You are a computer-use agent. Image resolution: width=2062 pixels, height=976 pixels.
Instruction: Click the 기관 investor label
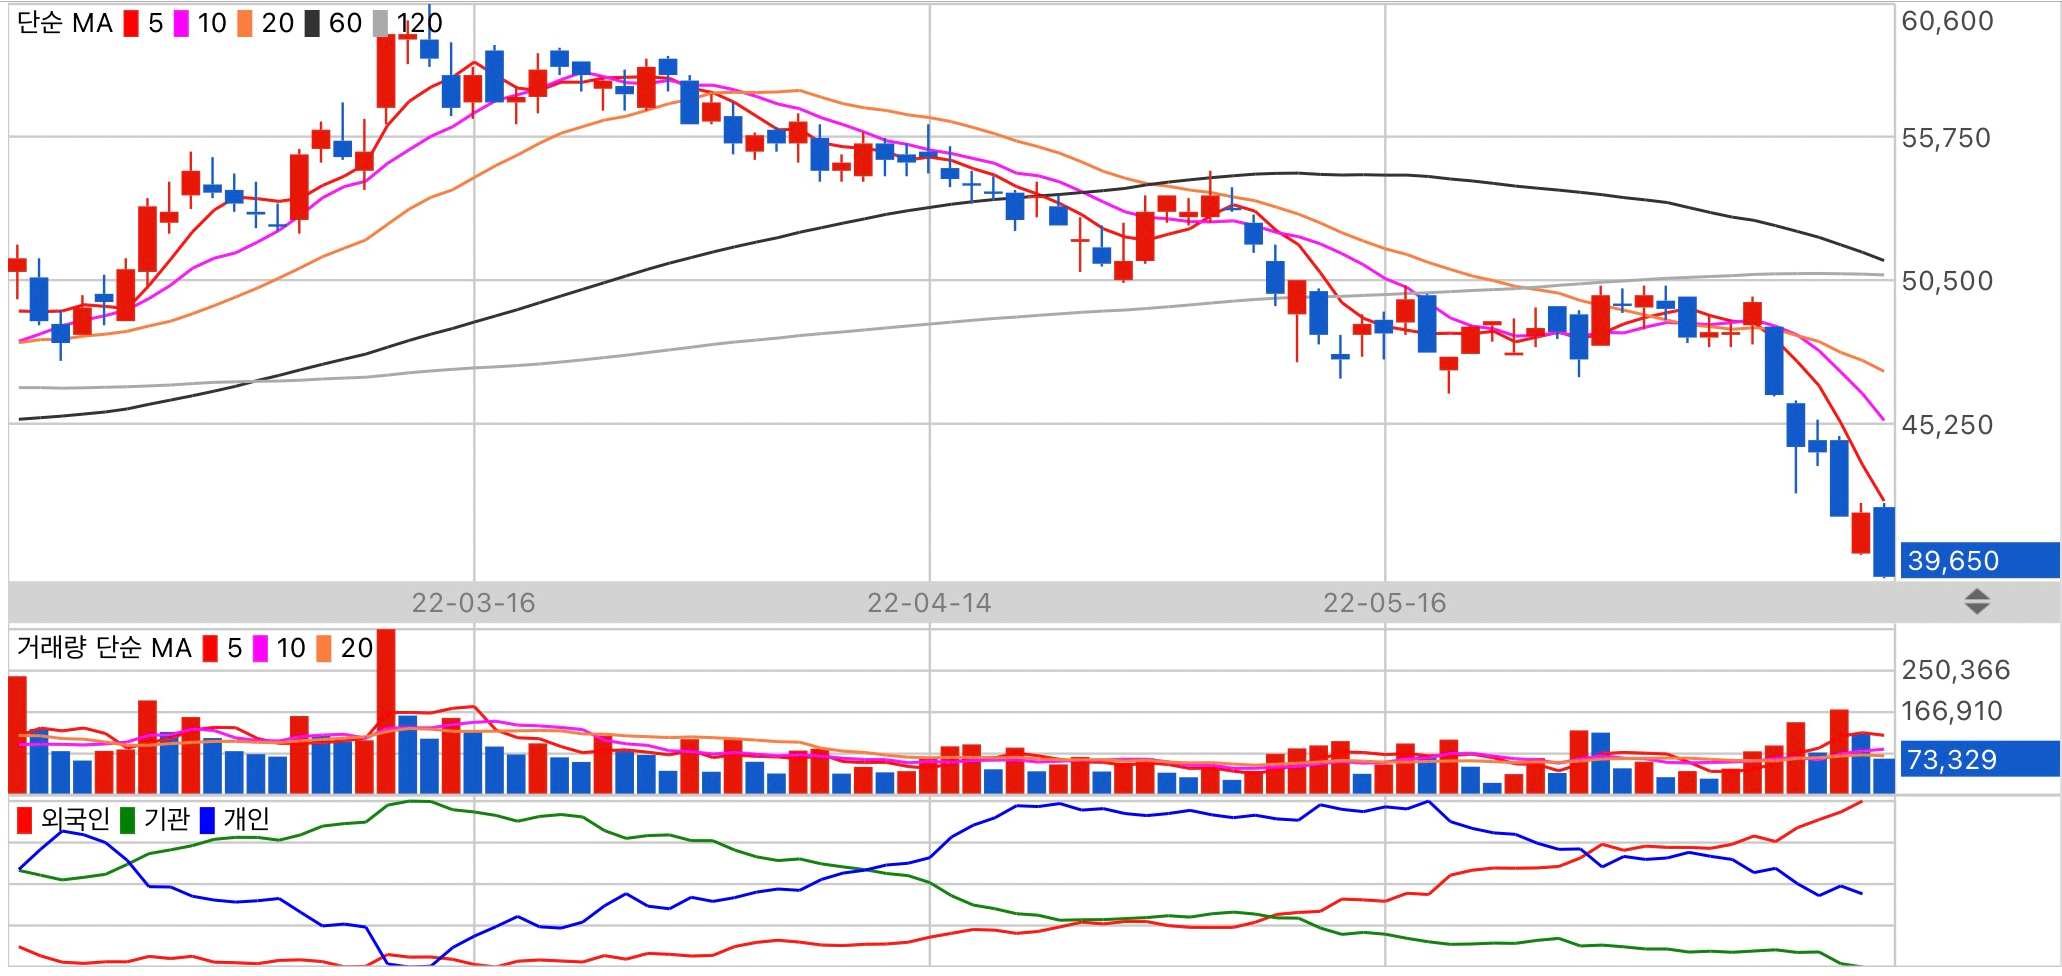pos(166,820)
